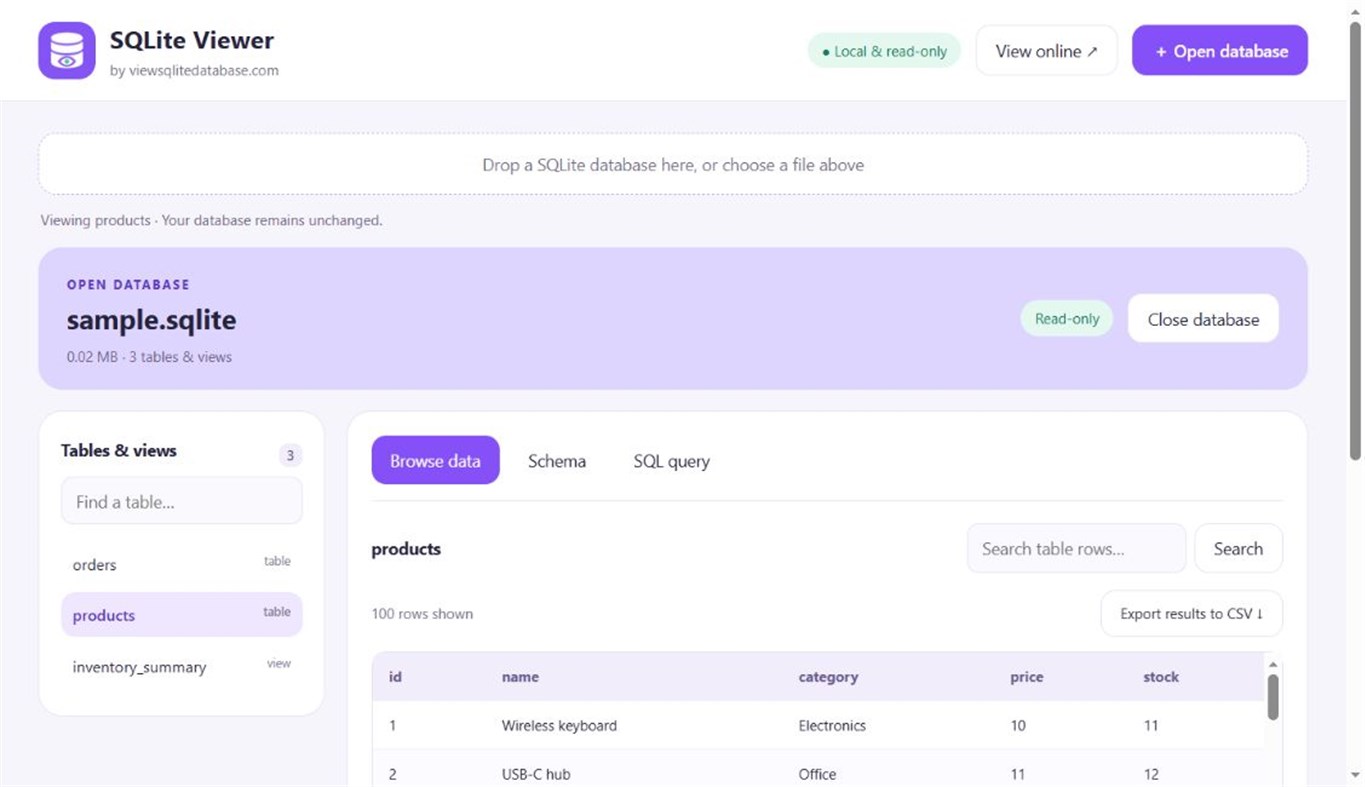Select the USB-C hub cell

536,774
